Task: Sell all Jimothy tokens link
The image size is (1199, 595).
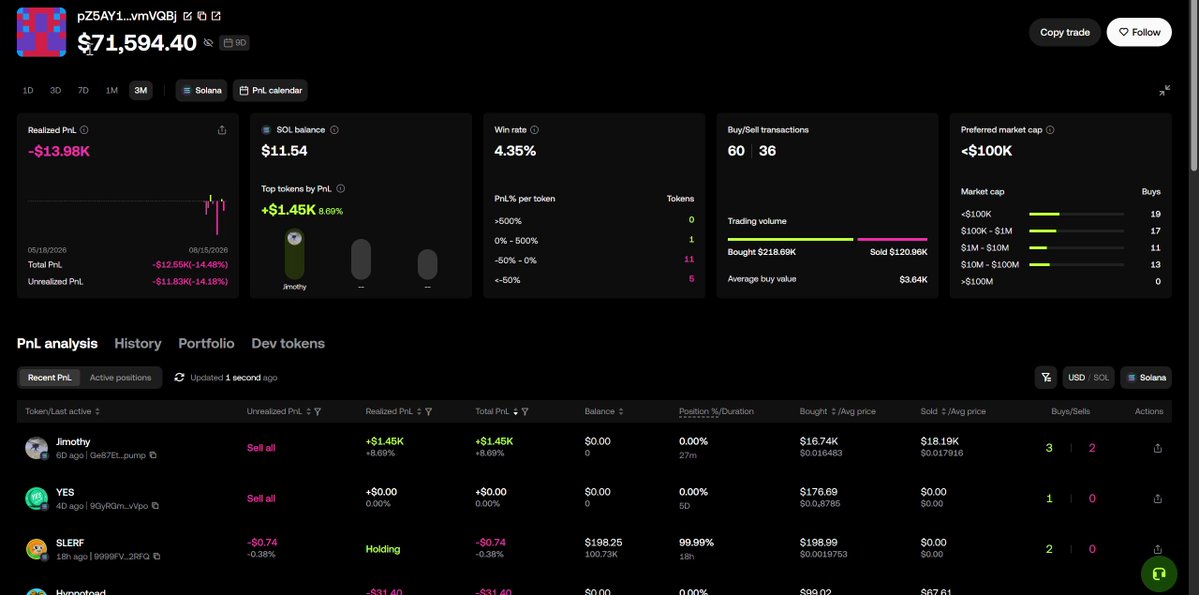Action: click(x=261, y=448)
